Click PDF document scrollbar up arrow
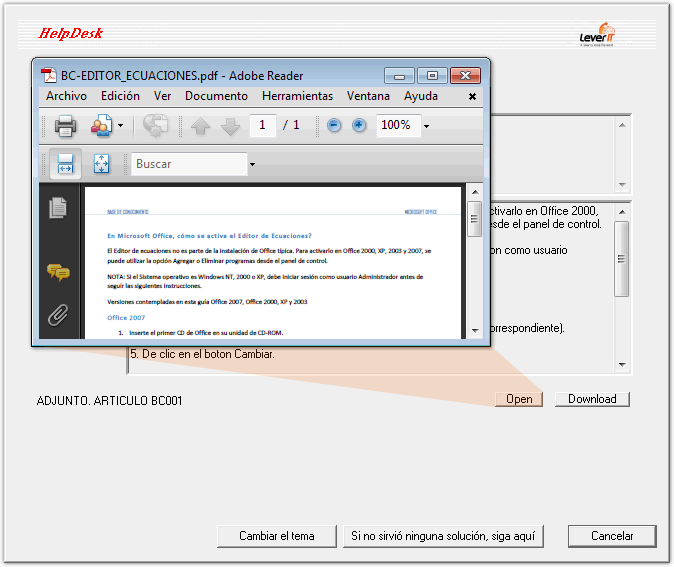 point(475,192)
